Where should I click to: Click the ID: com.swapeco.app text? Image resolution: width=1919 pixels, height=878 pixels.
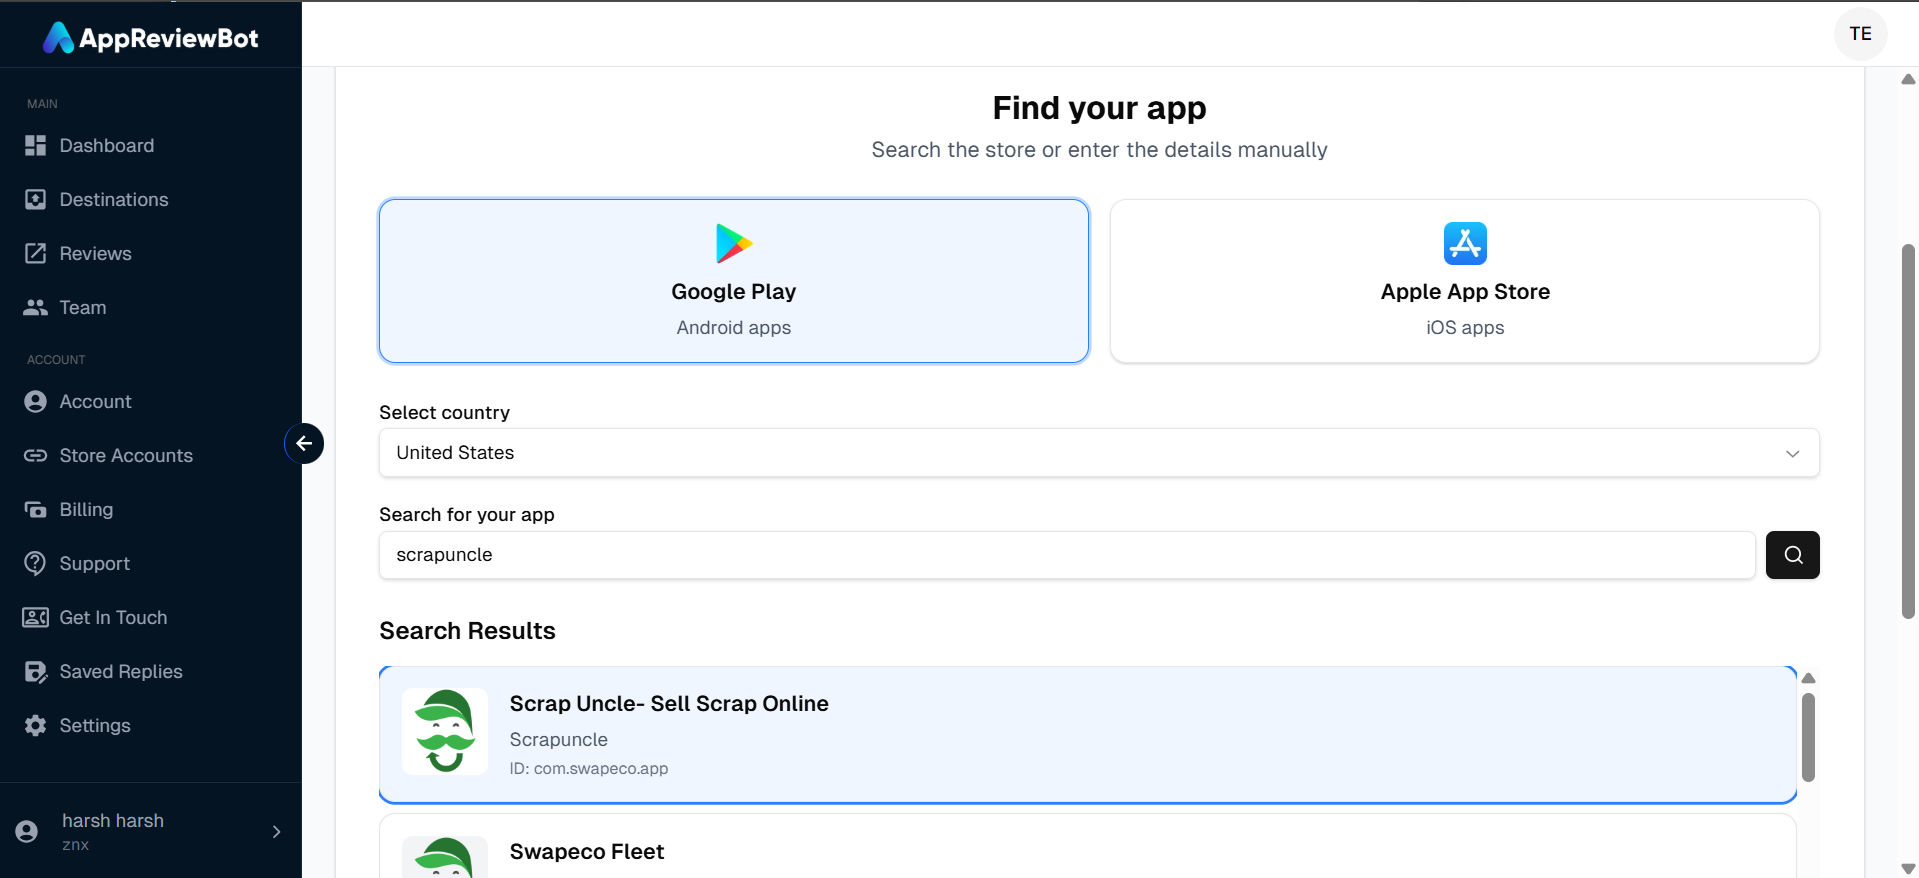(589, 769)
